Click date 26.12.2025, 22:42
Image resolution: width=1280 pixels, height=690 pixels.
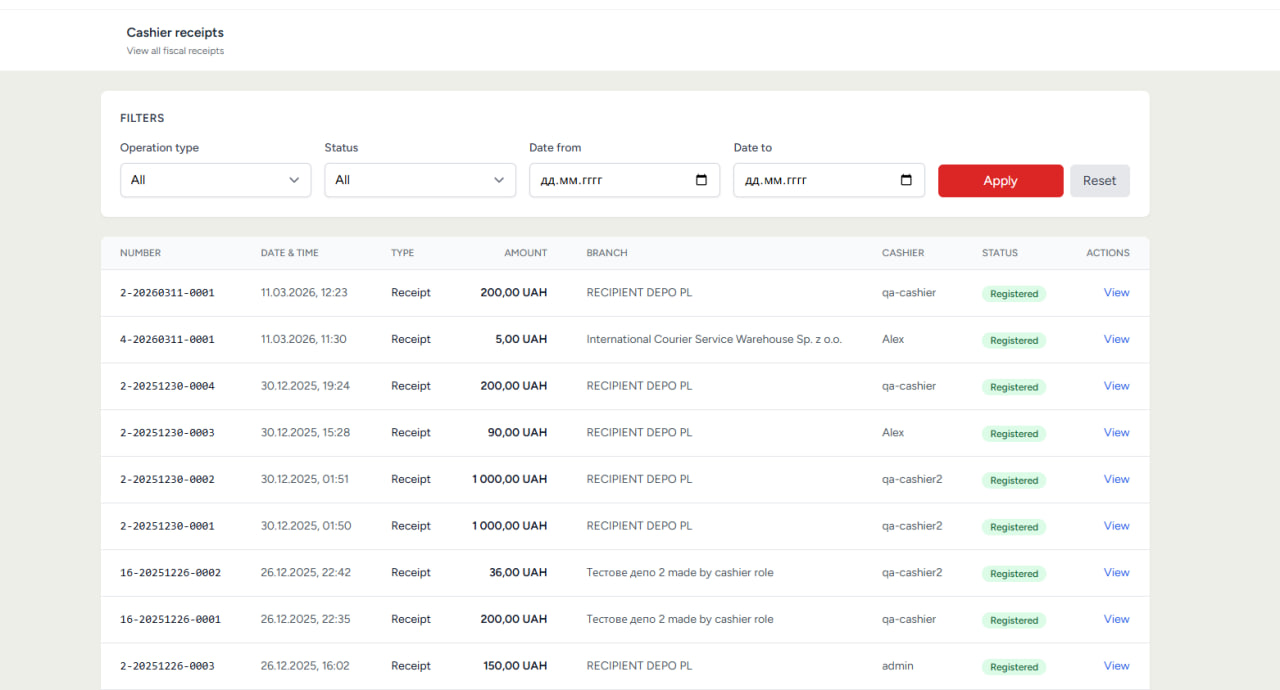(x=306, y=573)
